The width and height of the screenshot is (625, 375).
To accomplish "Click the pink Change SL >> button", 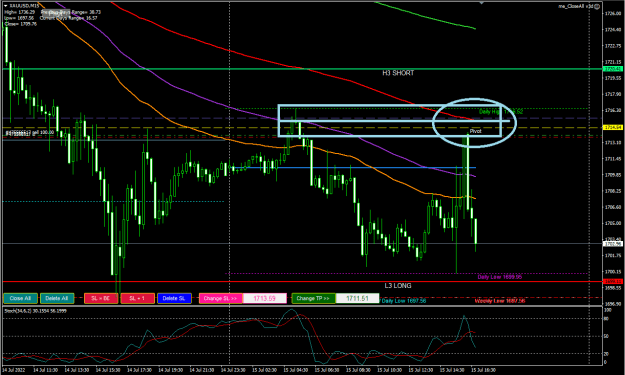I will click(221, 298).
